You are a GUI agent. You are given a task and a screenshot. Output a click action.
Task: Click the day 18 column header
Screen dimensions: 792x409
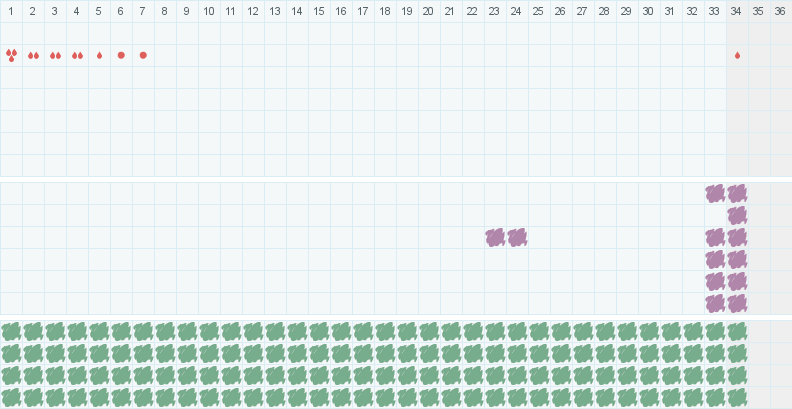click(x=385, y=11)
